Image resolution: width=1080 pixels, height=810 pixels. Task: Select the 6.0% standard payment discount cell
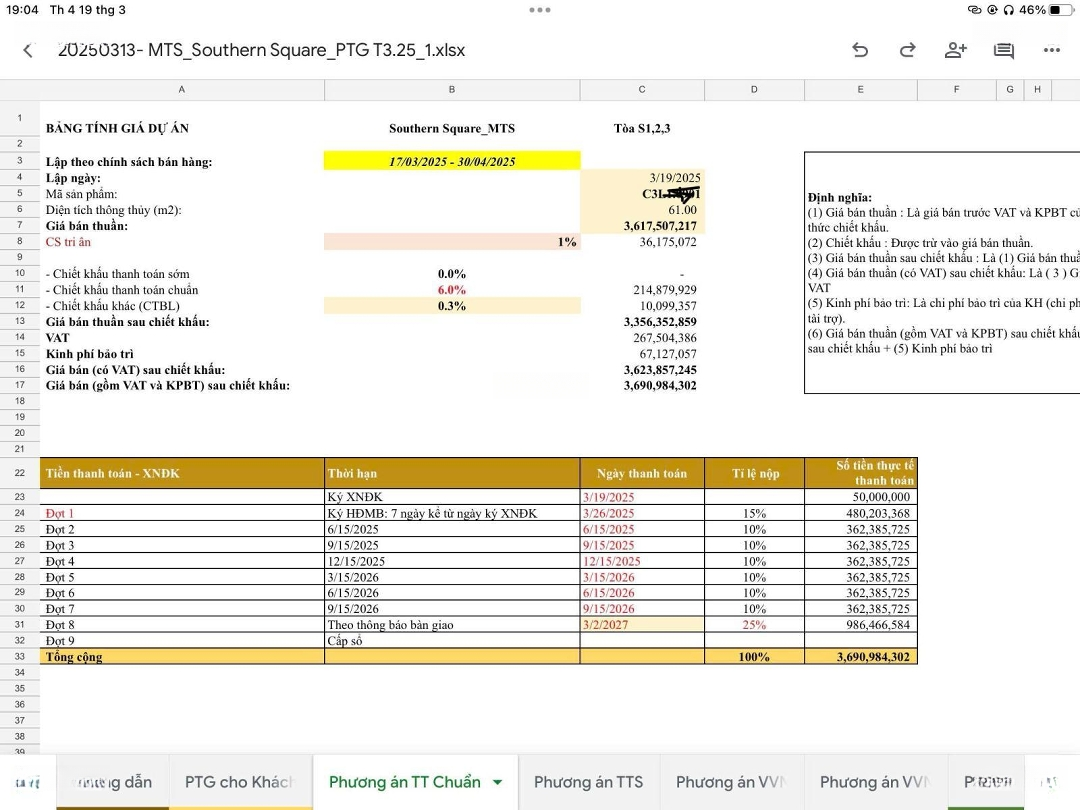[452, 290]
